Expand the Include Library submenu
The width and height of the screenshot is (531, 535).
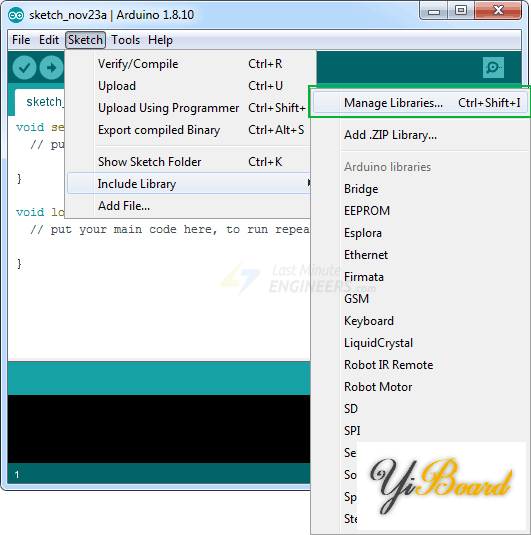189,184
